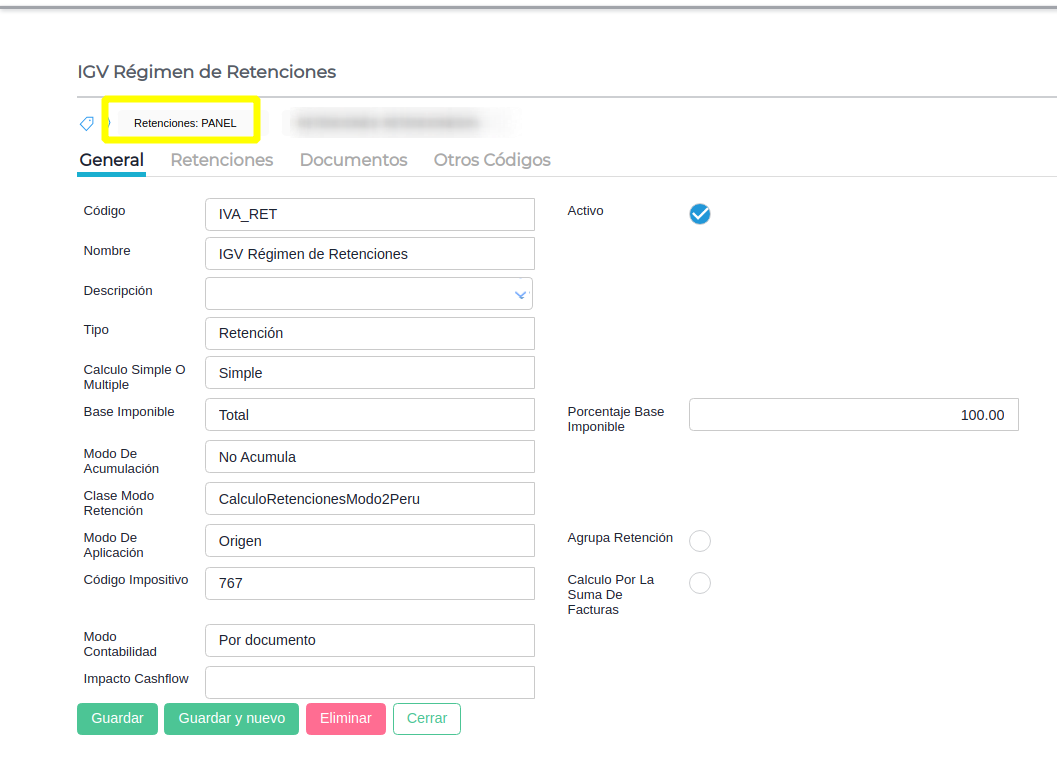This screenshot has width=1057, height=782.
Task: Switch to the Retenciones tab
Action: pyautogui.click(x=222, y=160)
